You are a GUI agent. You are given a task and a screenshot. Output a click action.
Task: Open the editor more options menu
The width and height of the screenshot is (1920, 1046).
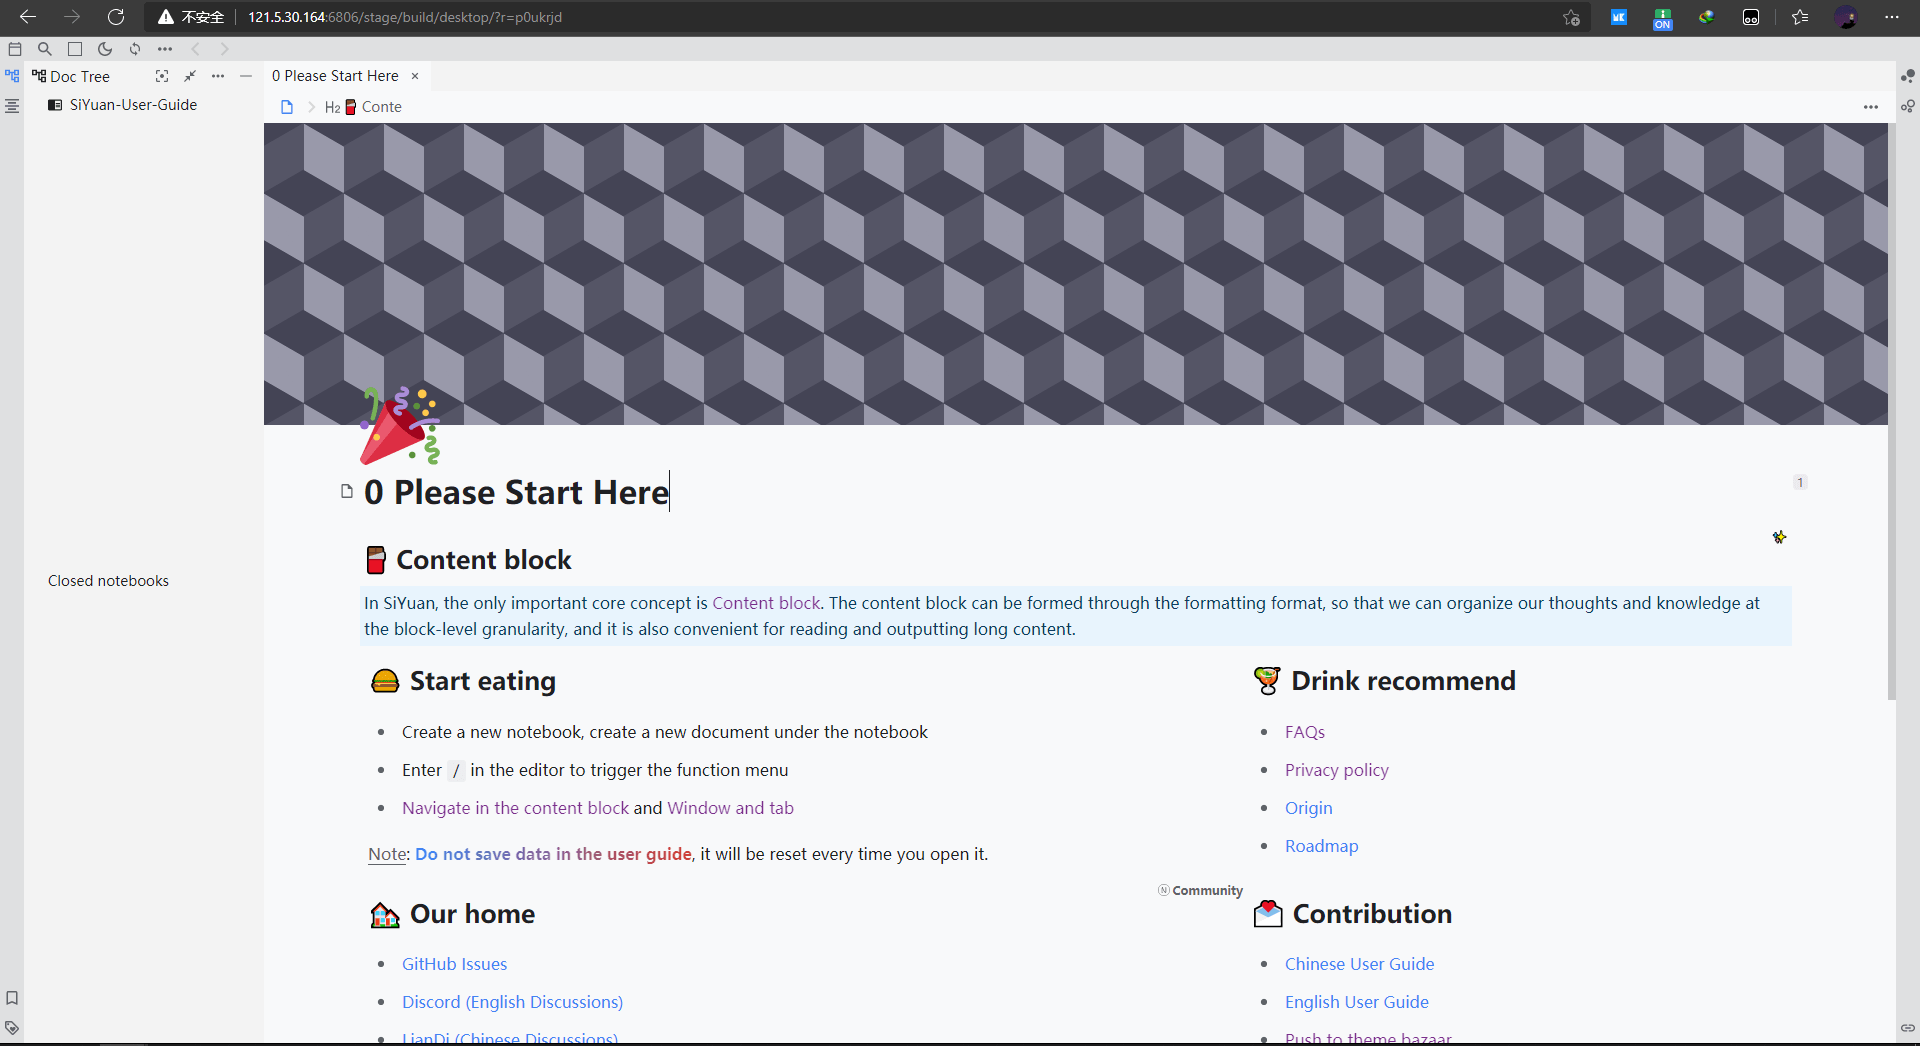1871,107
